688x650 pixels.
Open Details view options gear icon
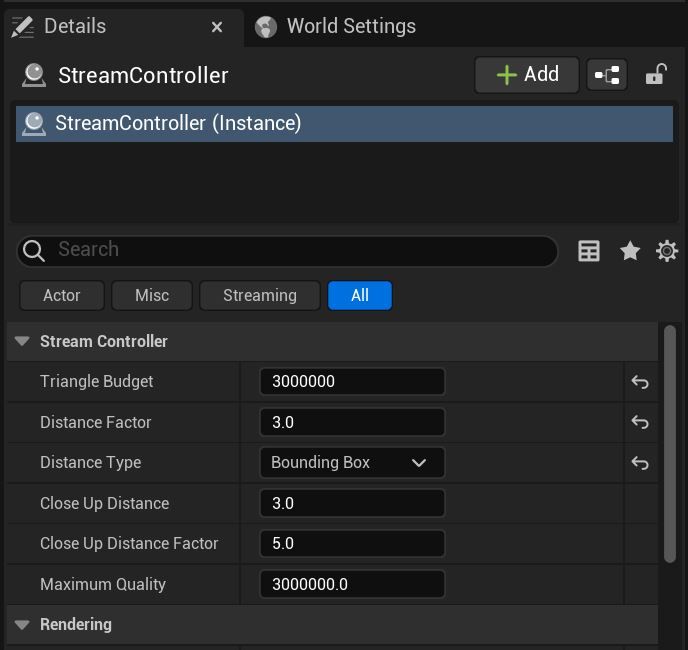[x=667, y=251]
